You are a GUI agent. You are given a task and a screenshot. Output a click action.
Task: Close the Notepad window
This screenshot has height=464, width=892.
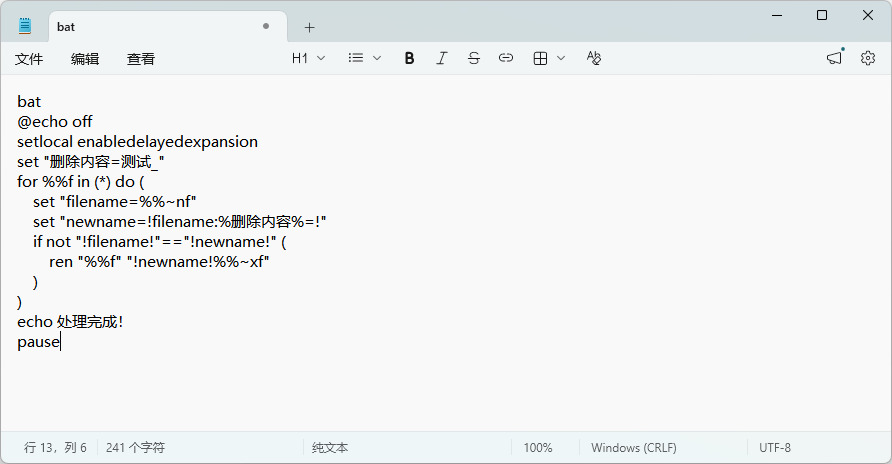[x=868, y=15]
